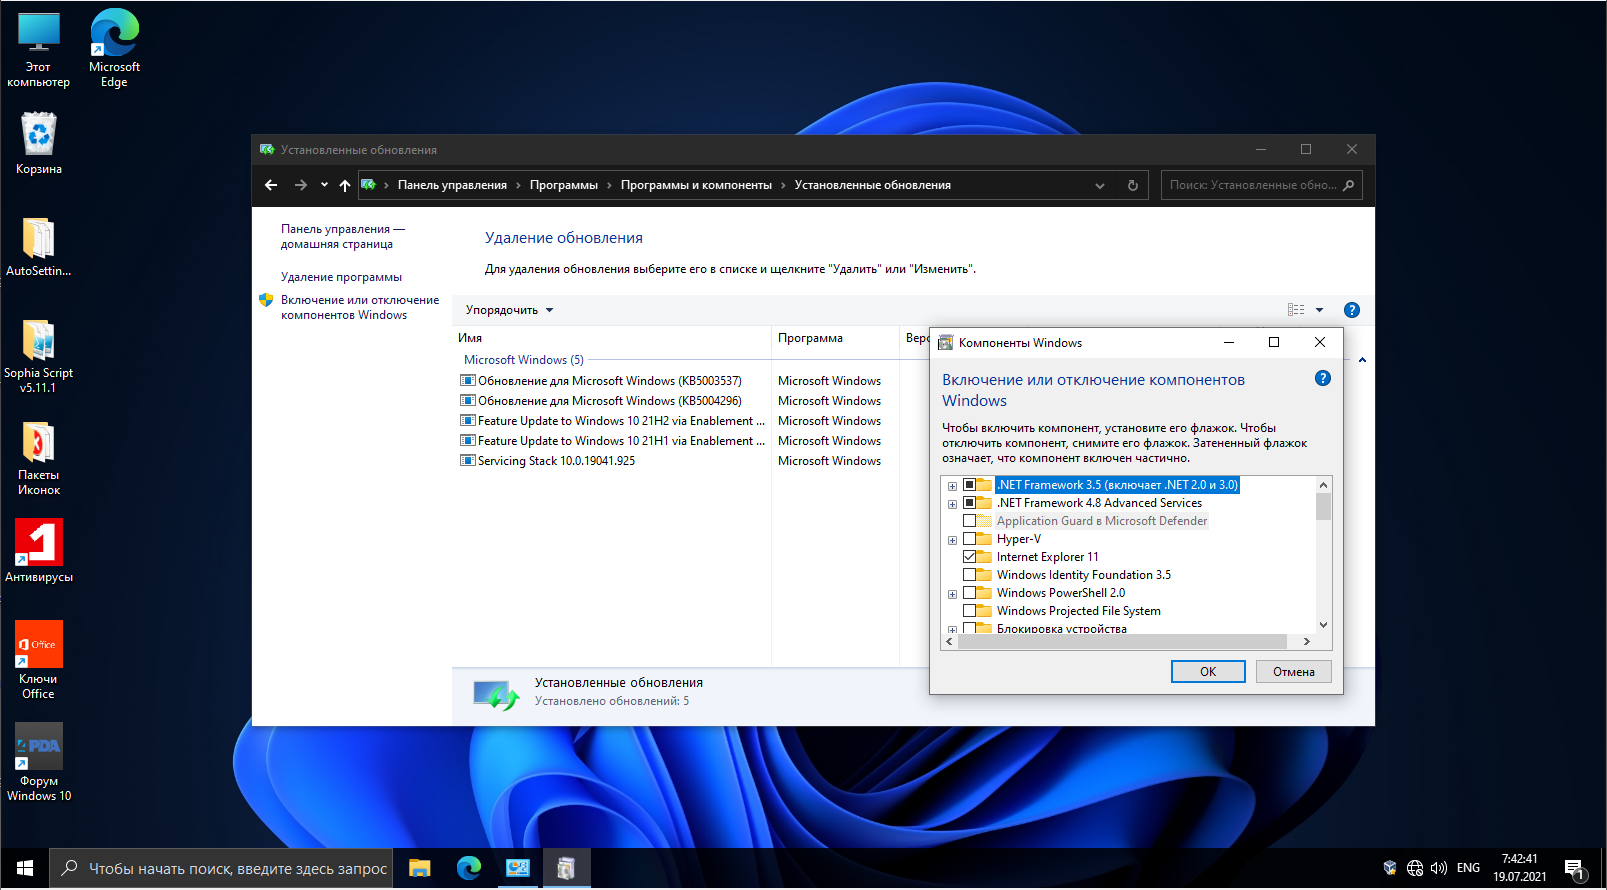Go to Программы и компоненты breadcrumb
Image resolution: width=1607 pixels, height=890 pixels.
[696, 185]
